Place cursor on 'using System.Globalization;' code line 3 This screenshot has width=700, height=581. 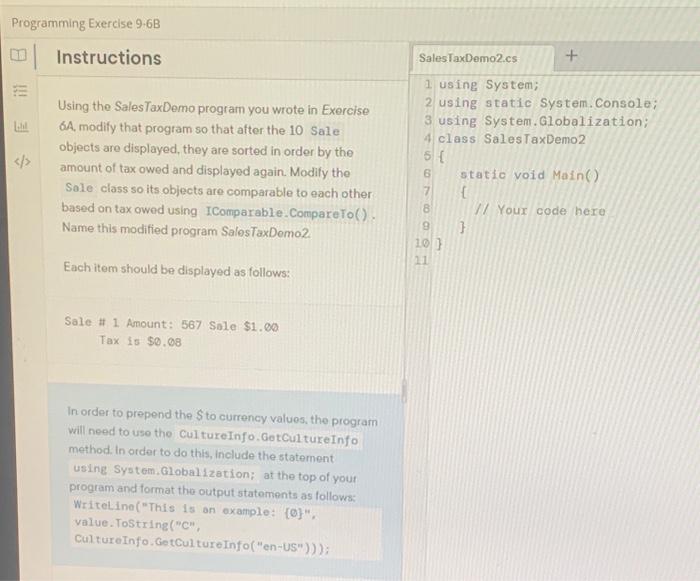[x=543, y=121]
